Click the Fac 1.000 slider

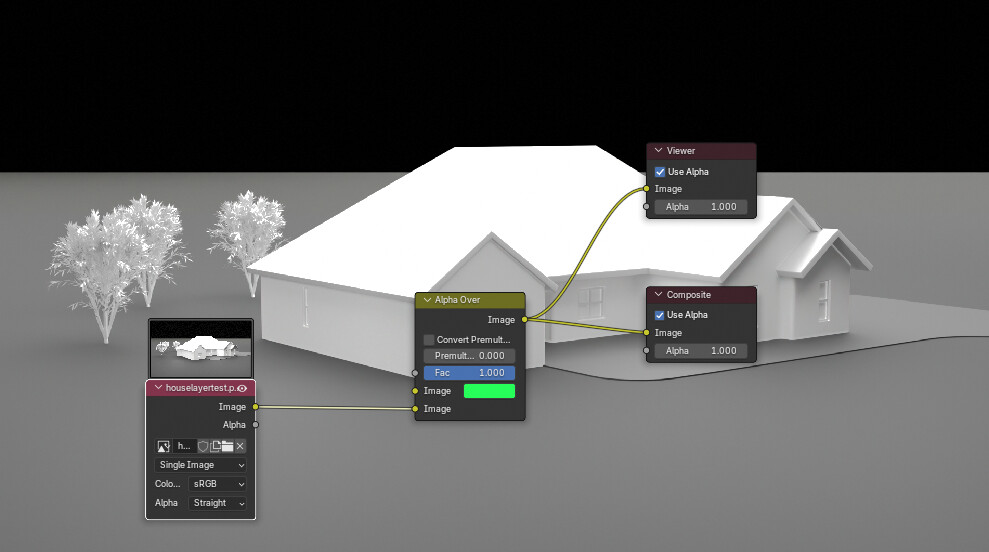click(469, 373)
